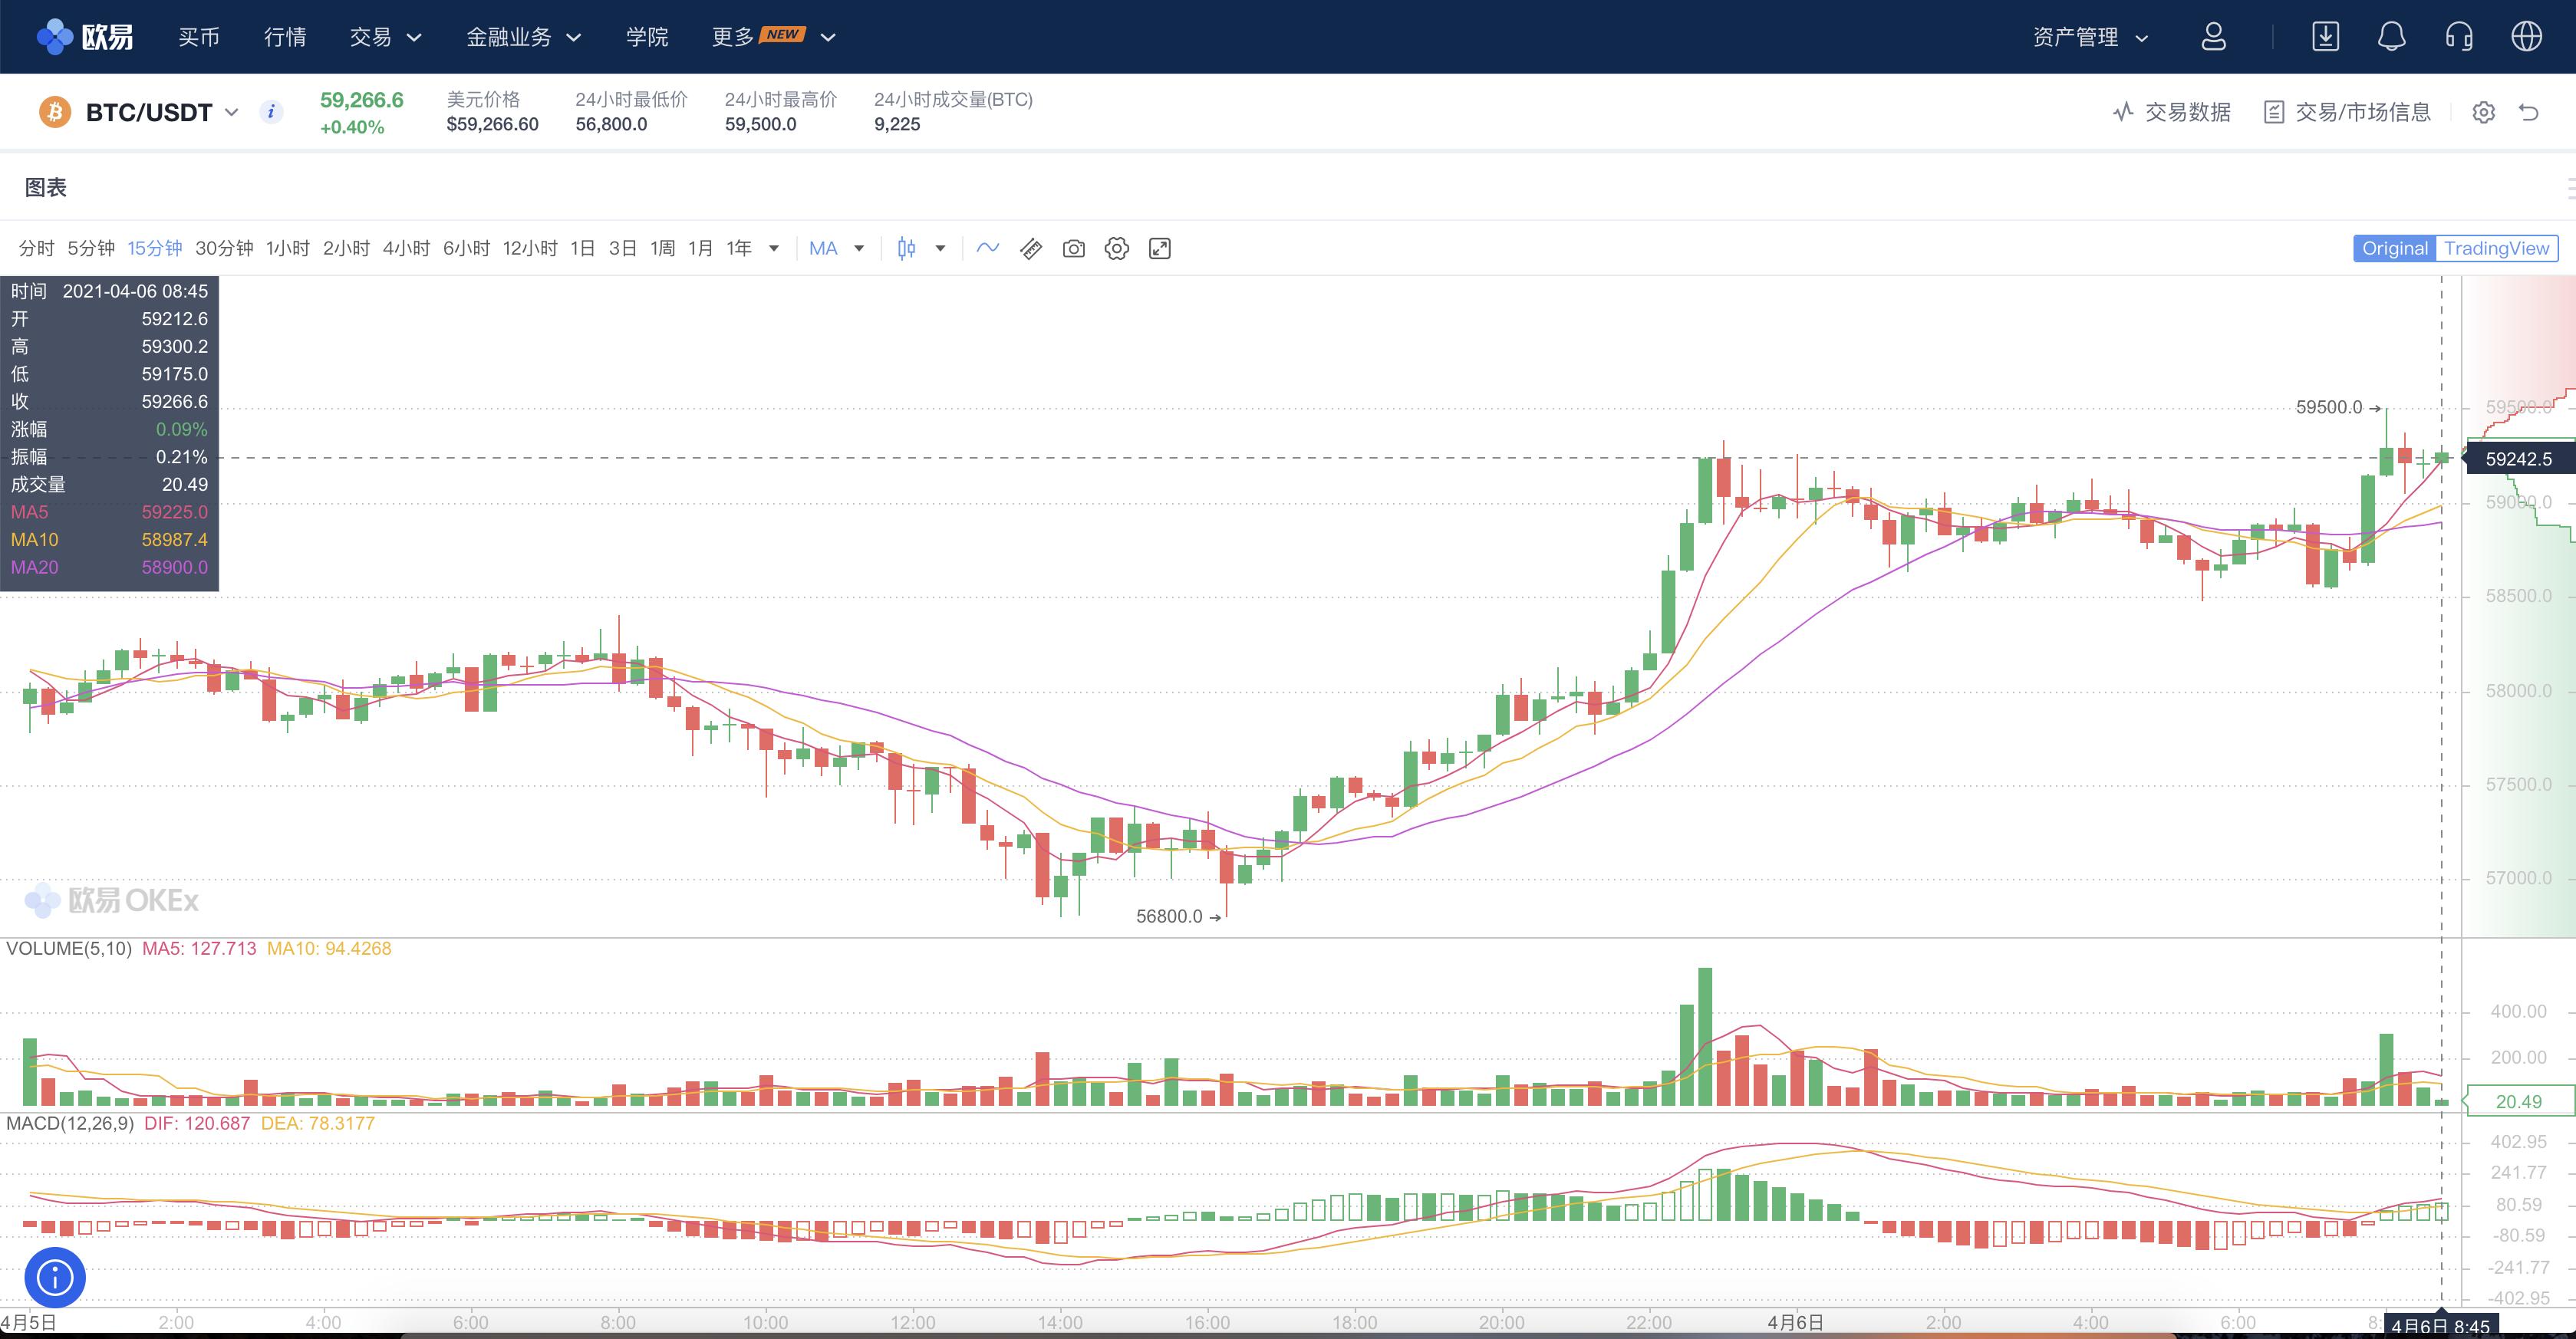Click the blue info circle button
Screen dimensions: 2576x1339
[55, 1277]
